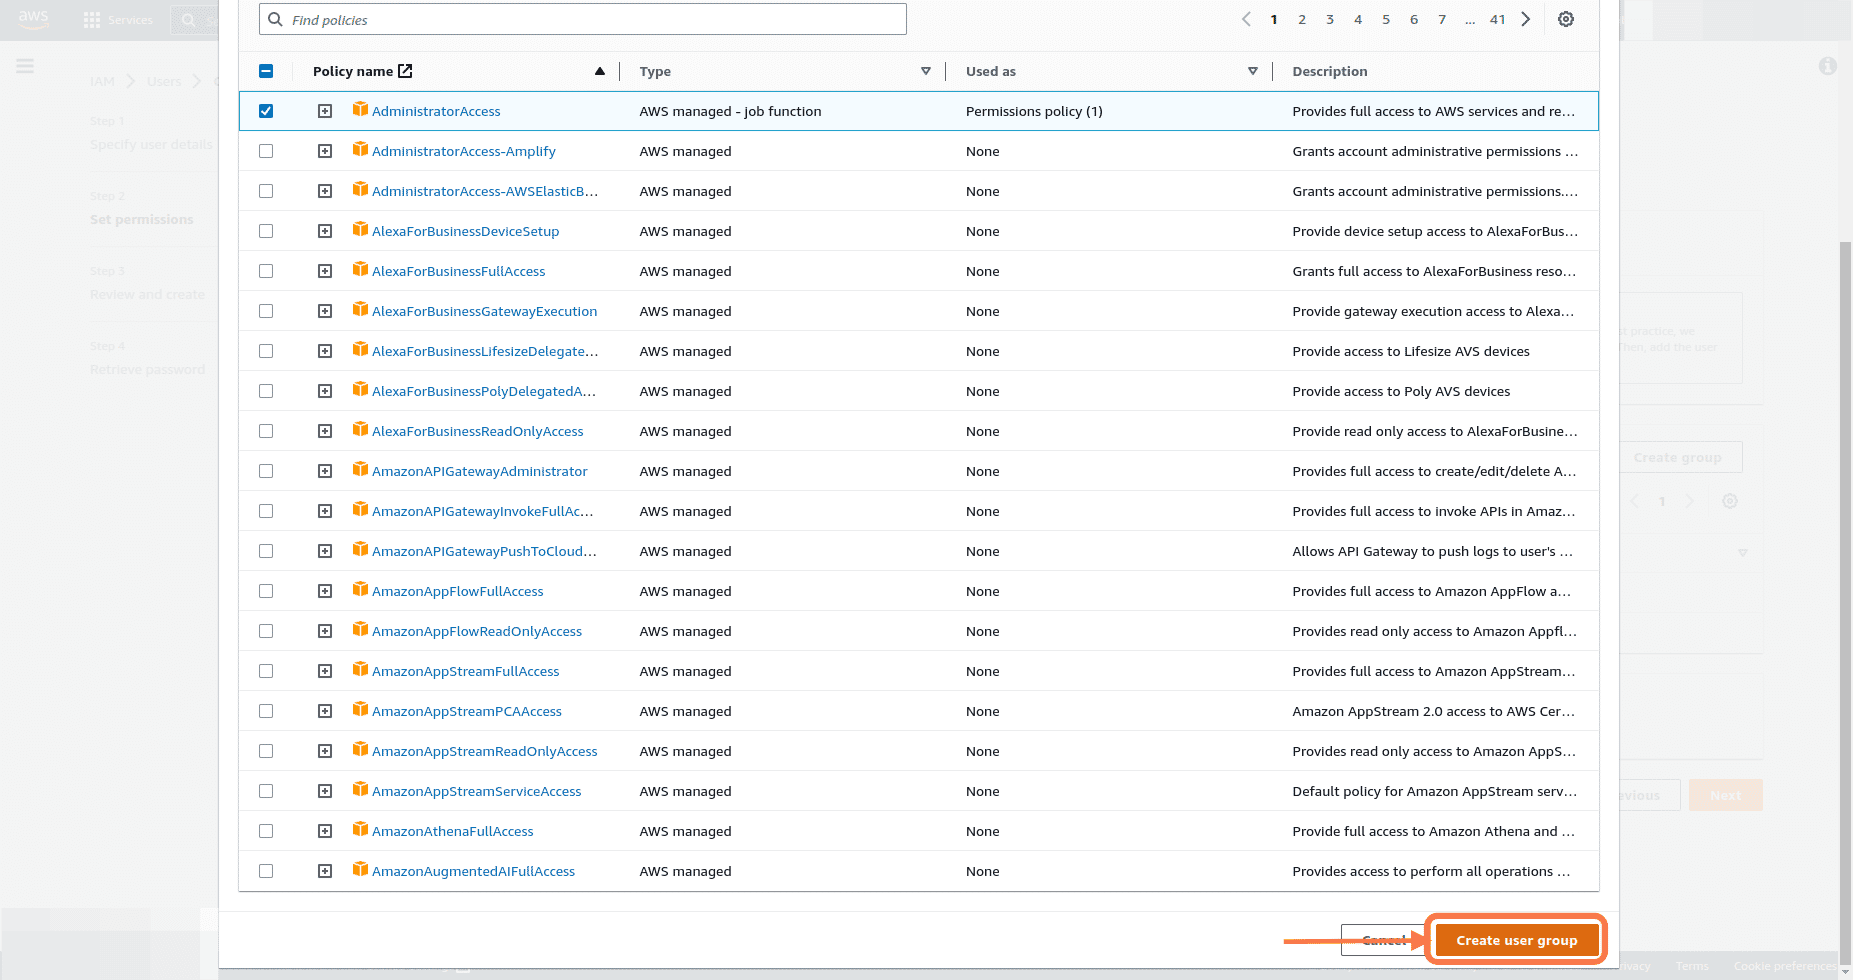Click 'Permissions policy (1)' in AdministratorAccess row
This screenshot has height=980, width=1853.
pyautogui.click(x=1034, y=111)
